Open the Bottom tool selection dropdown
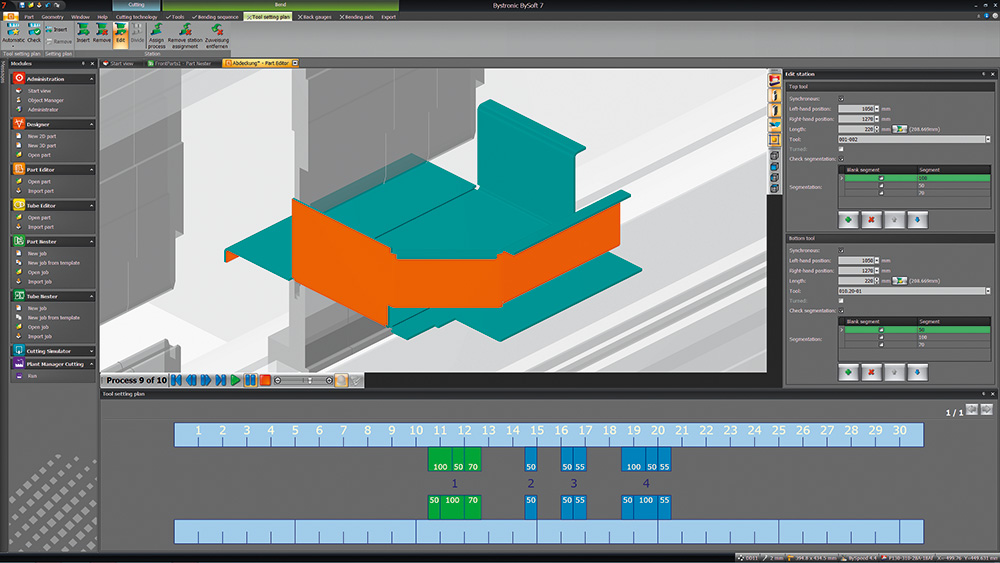This screenshot has width=1000, height=563. 988,291
